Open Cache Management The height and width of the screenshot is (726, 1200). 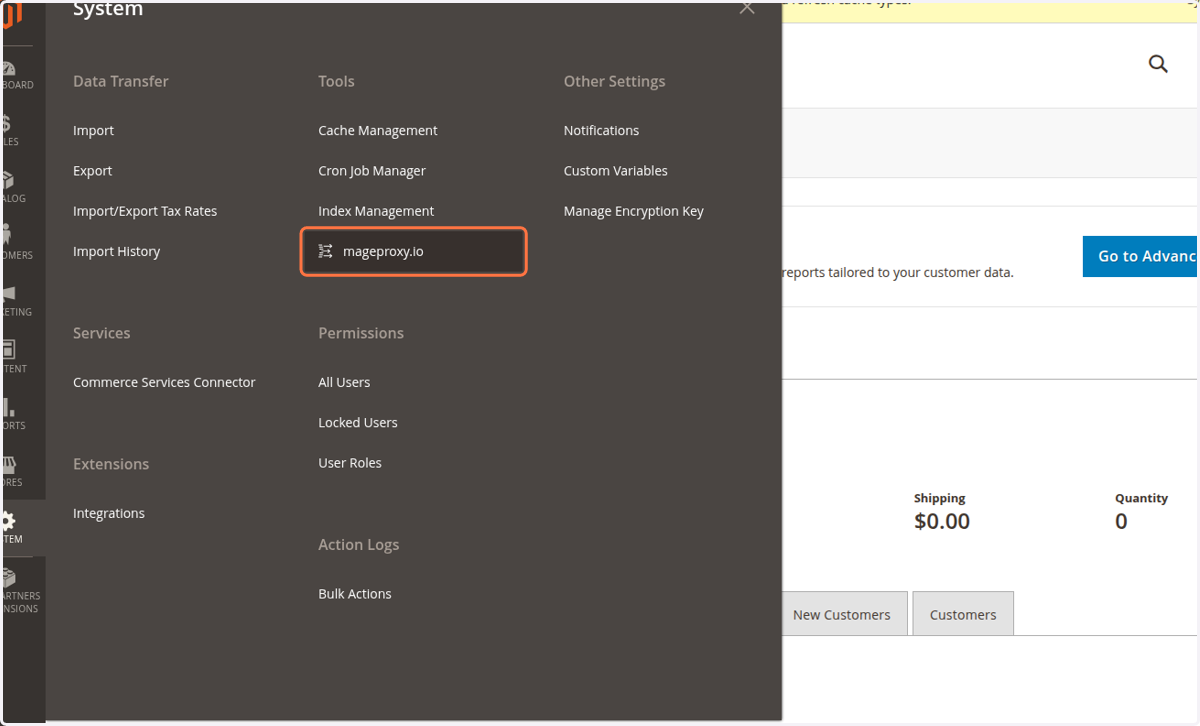coord(378,130)
